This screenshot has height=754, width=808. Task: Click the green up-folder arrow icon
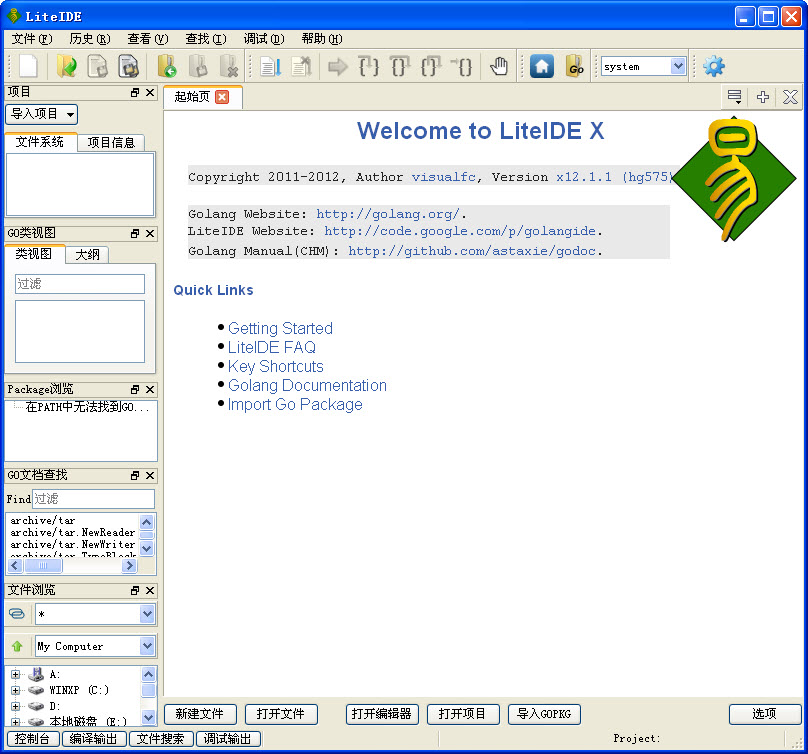17,646
